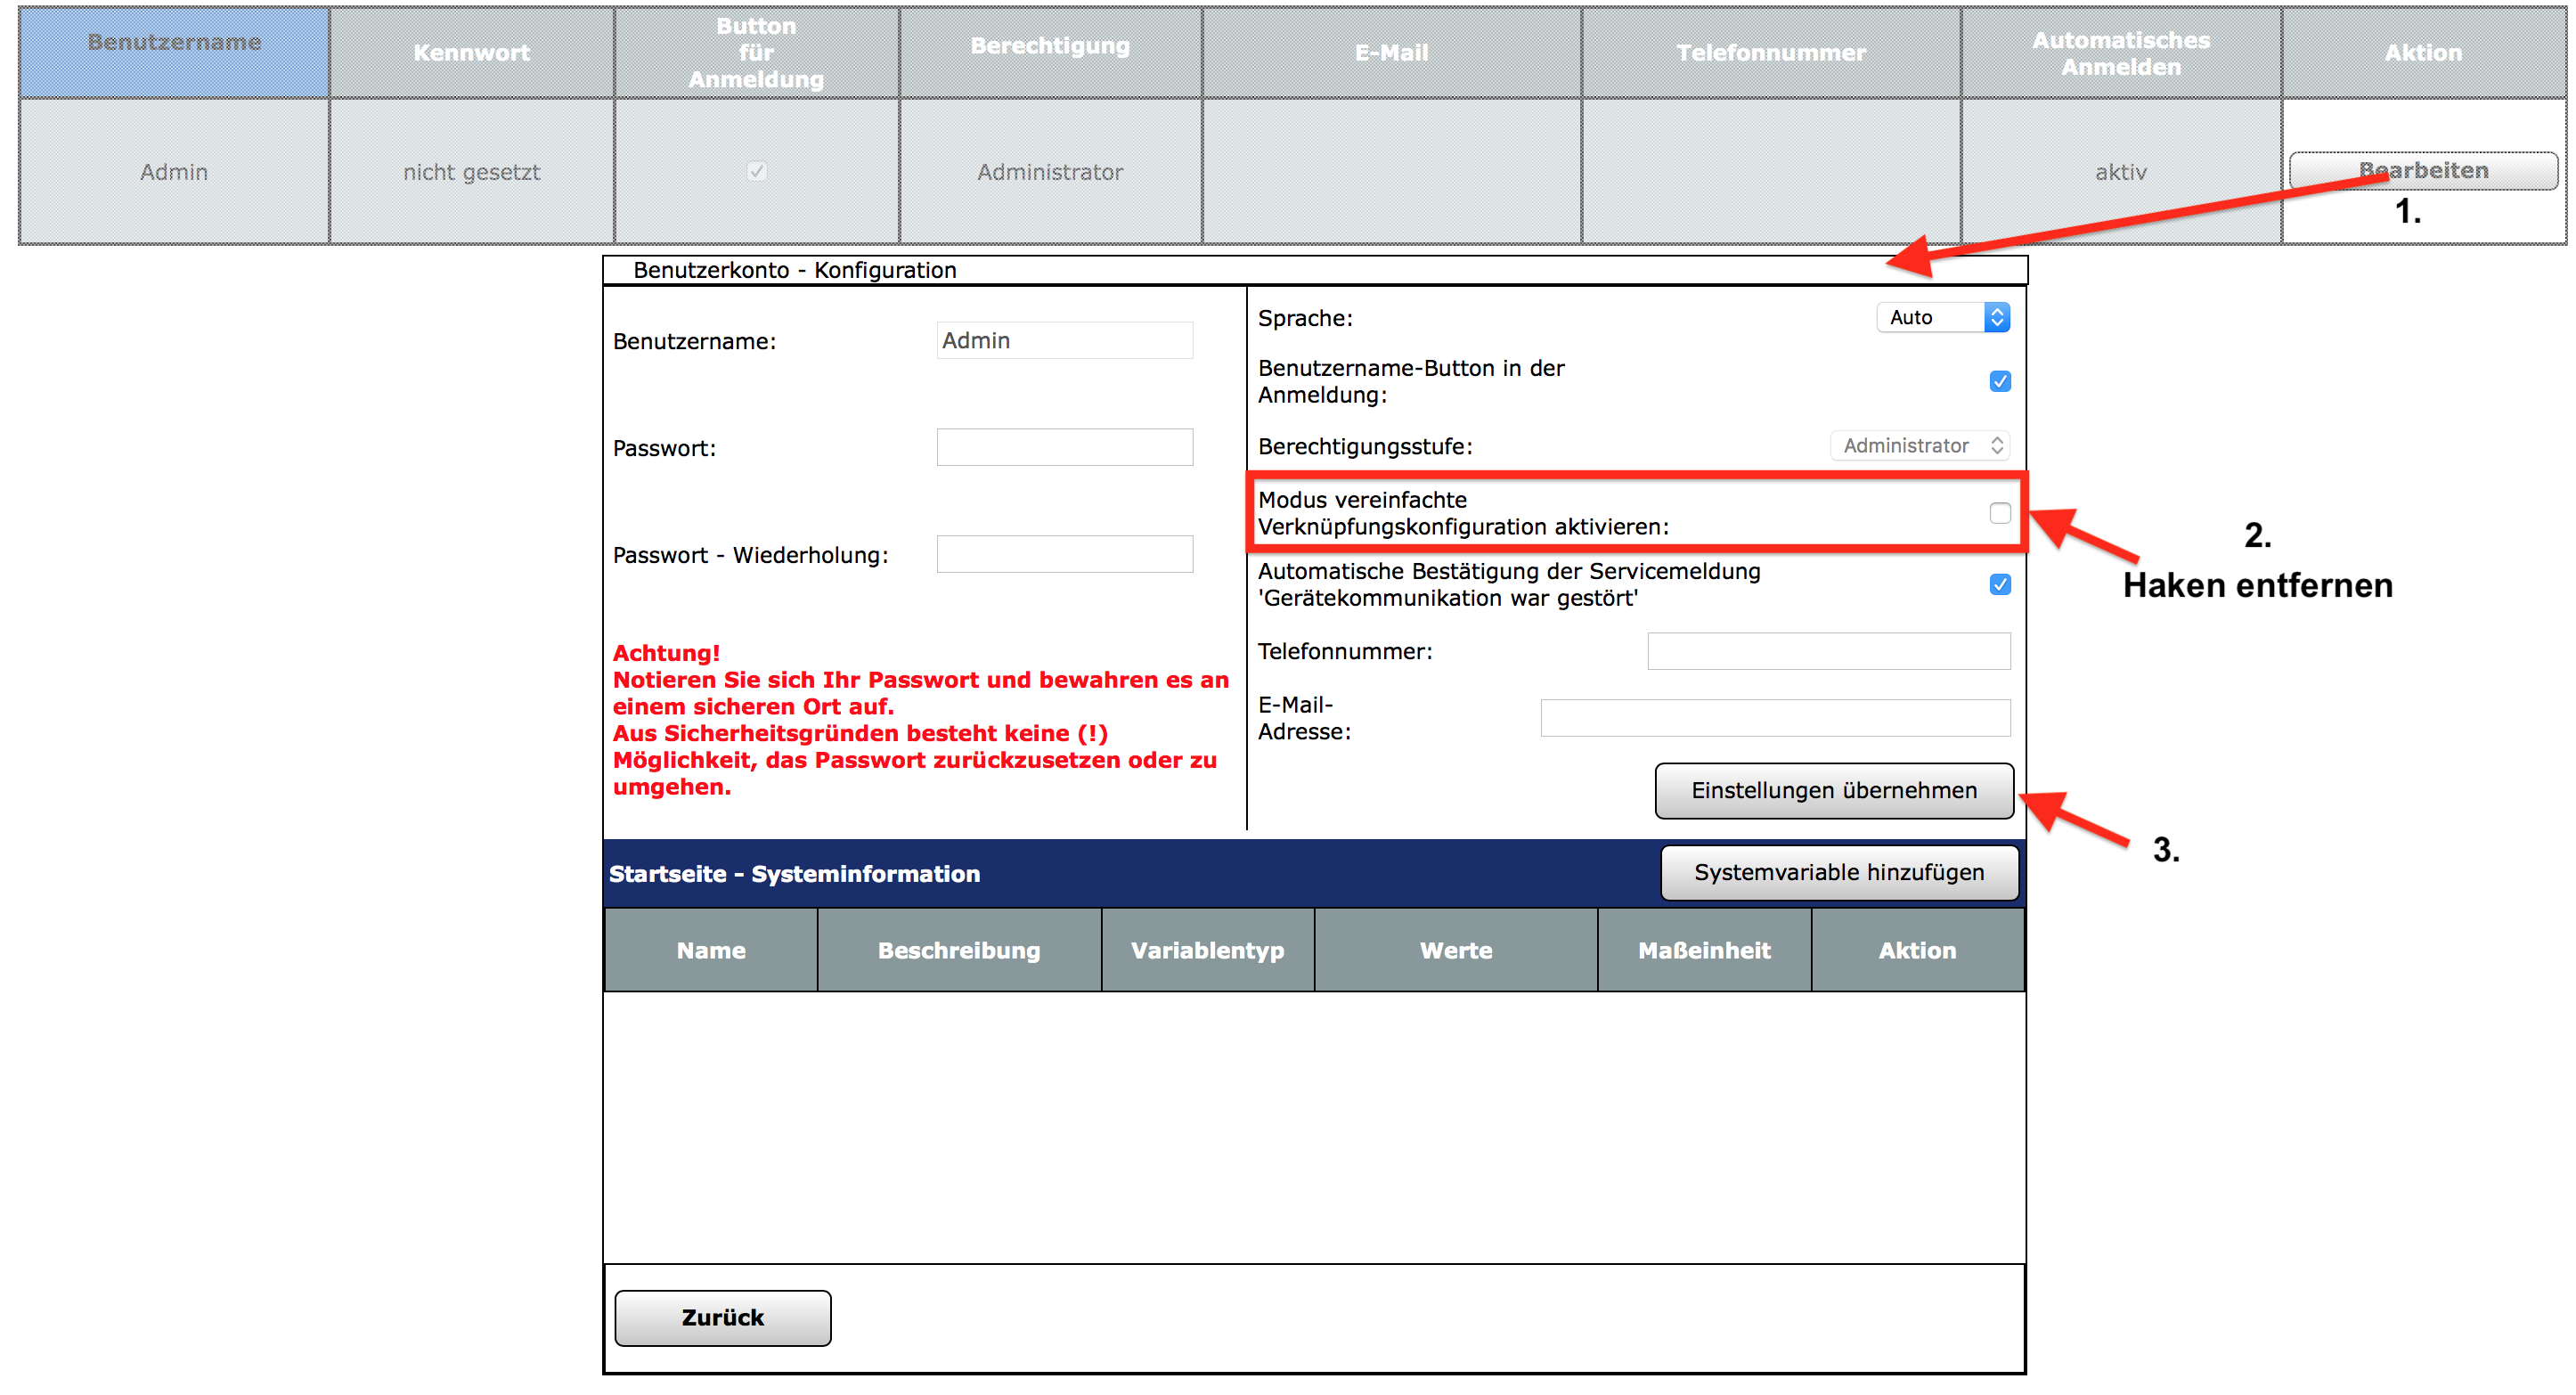2576x1395 pixels.
Task: Focus the Benutzername text field
Action: 1064,340
